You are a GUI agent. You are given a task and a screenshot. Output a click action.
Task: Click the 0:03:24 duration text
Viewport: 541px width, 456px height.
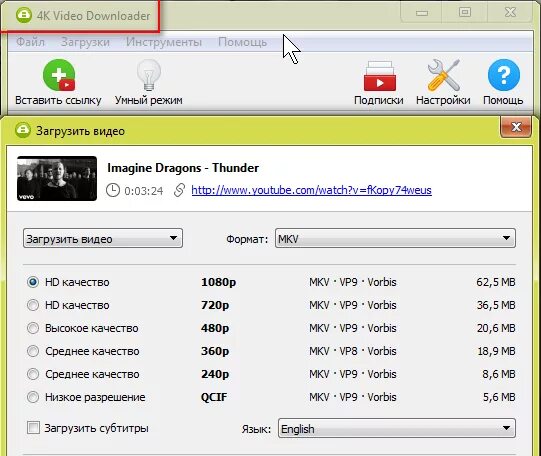[144, 191]
